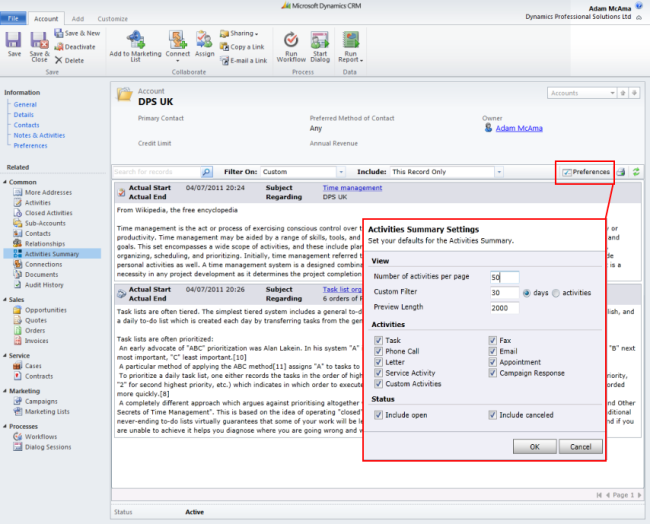The image size is (650, 524).
Task: Click OK in Activities Summary Settings
Action: pyautogui.click(x=535, y=447)
